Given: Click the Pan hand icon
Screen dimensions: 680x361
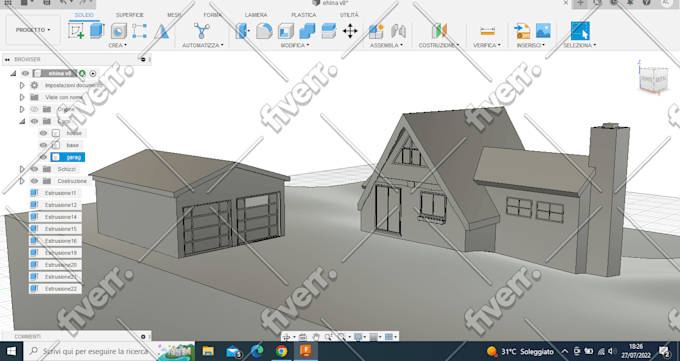Looking at the screenshot, I should 316,337.
